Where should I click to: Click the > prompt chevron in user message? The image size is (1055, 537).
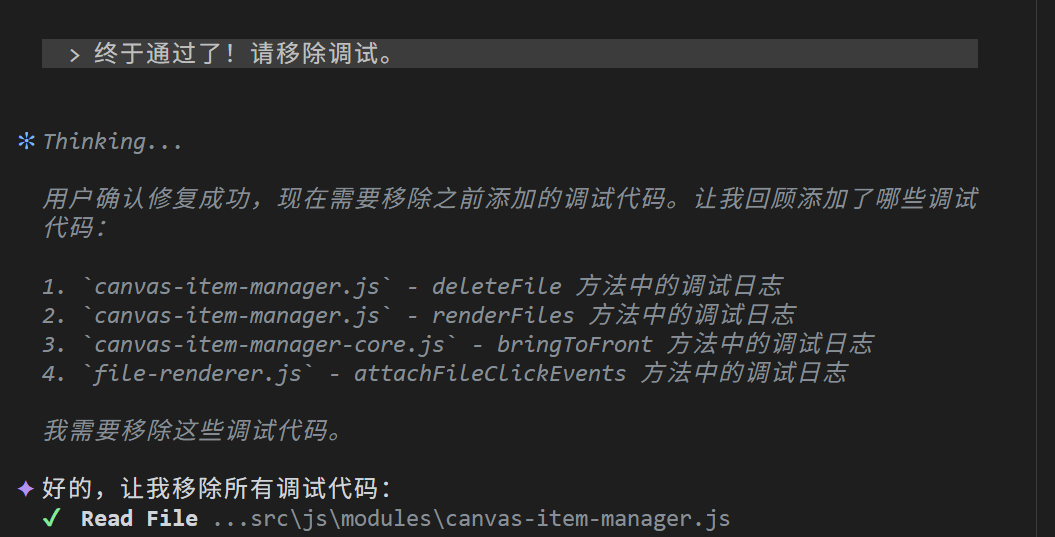(74, 55)
